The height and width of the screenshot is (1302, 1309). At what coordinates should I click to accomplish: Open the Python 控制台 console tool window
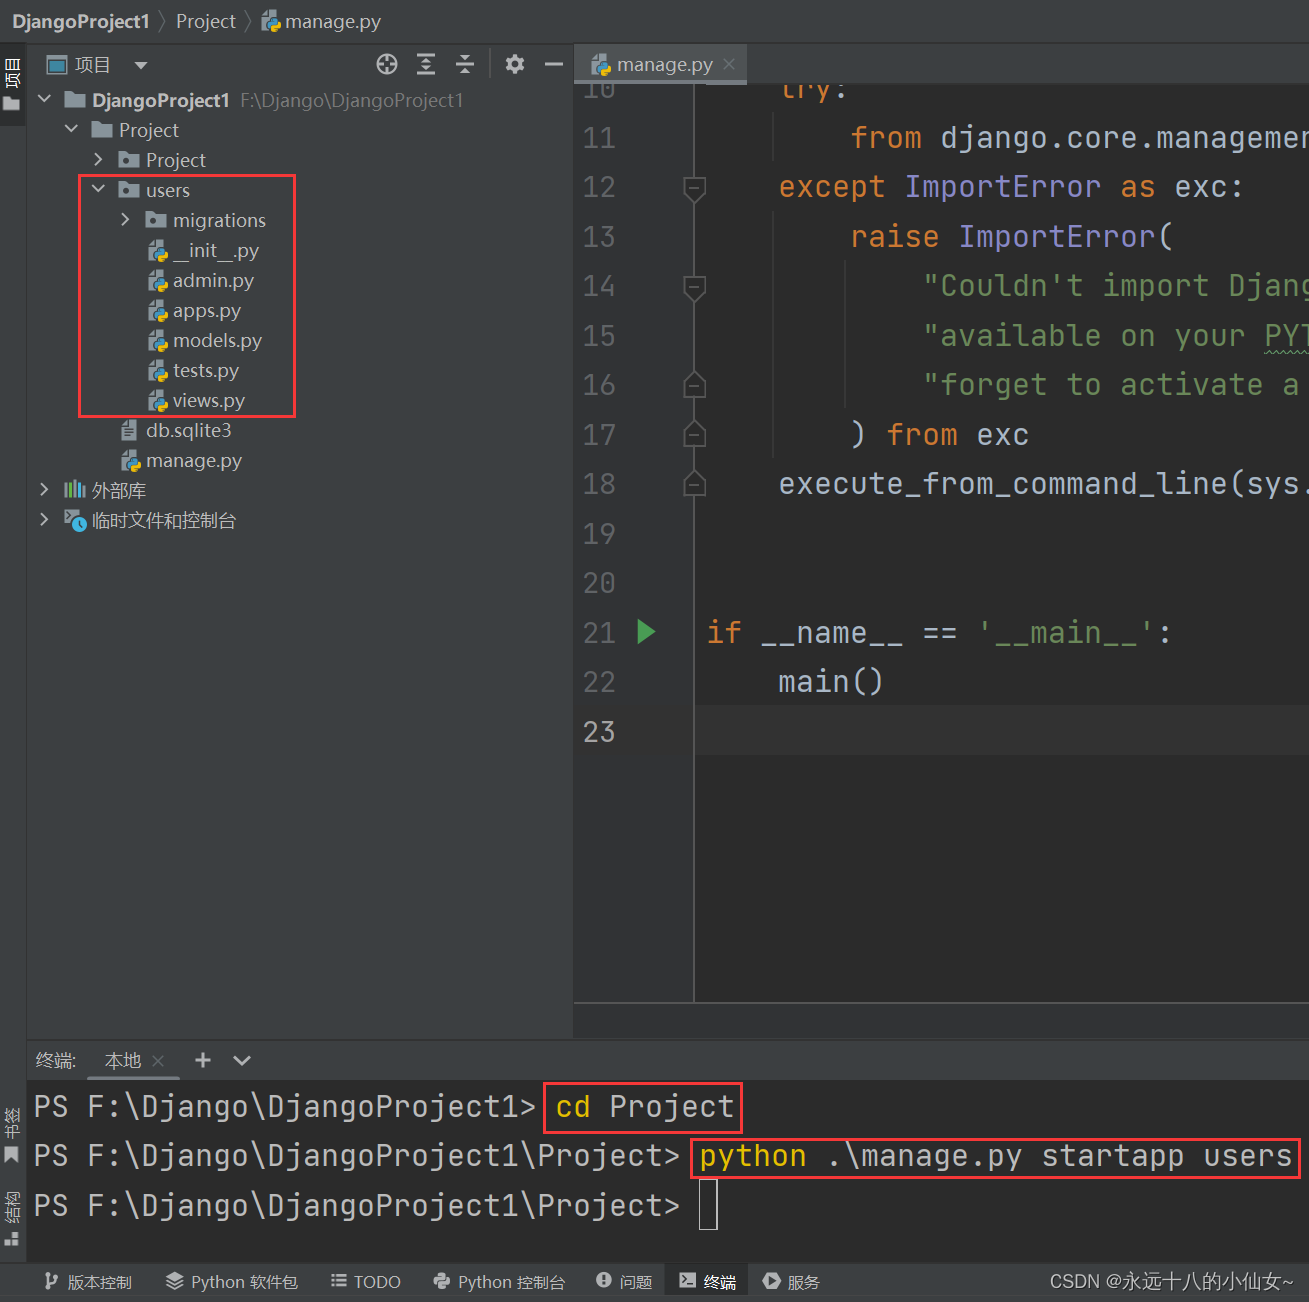click(499, 1282)
